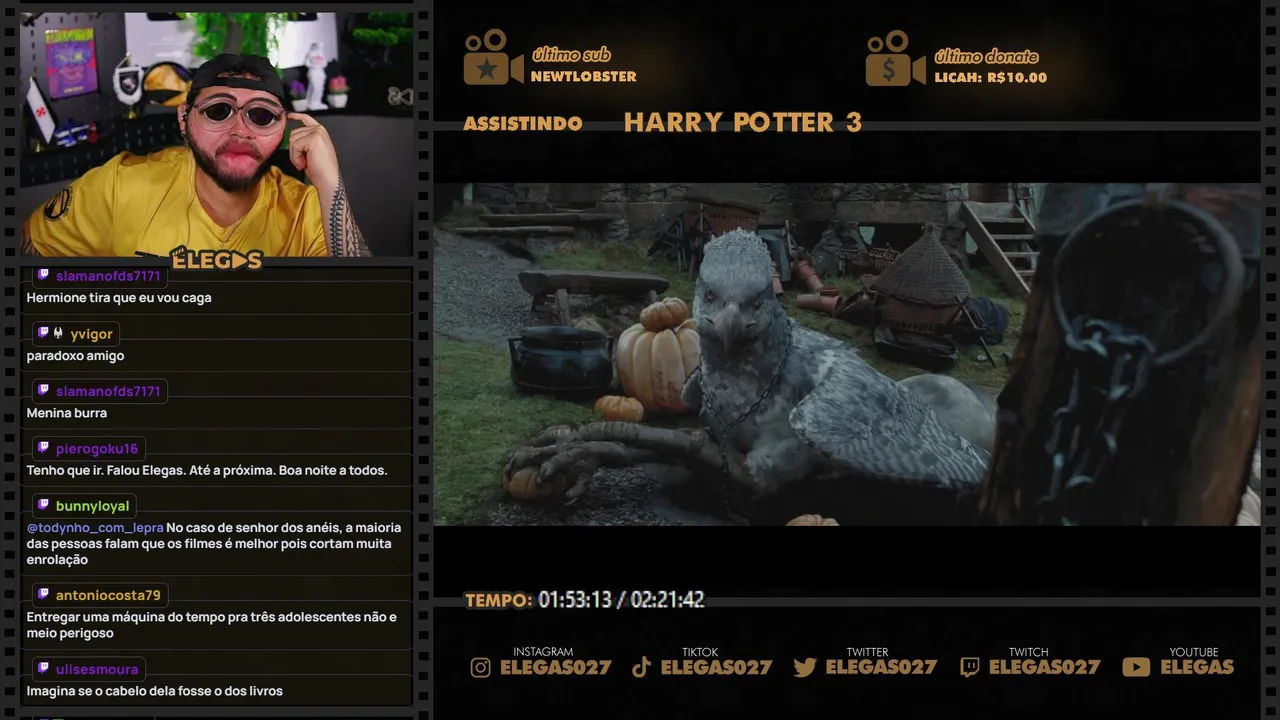Click the NEWTLOBSTER subscriber name
The image size is (1280, 720).
(x=583, y=77)
